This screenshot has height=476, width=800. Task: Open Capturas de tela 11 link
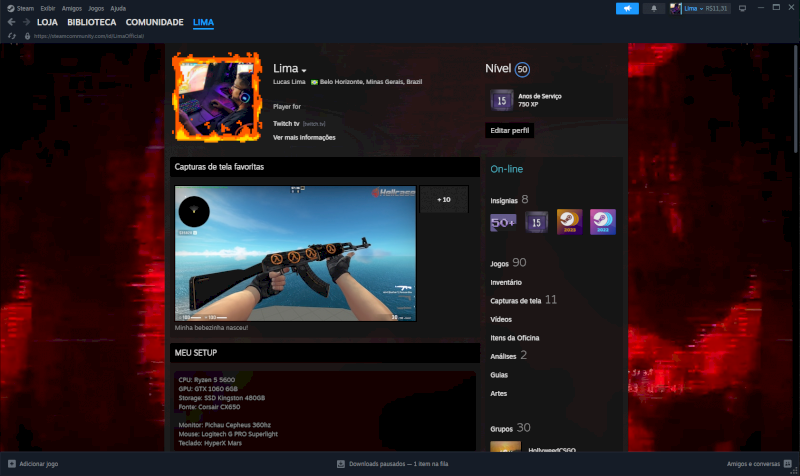pos(523,300)
